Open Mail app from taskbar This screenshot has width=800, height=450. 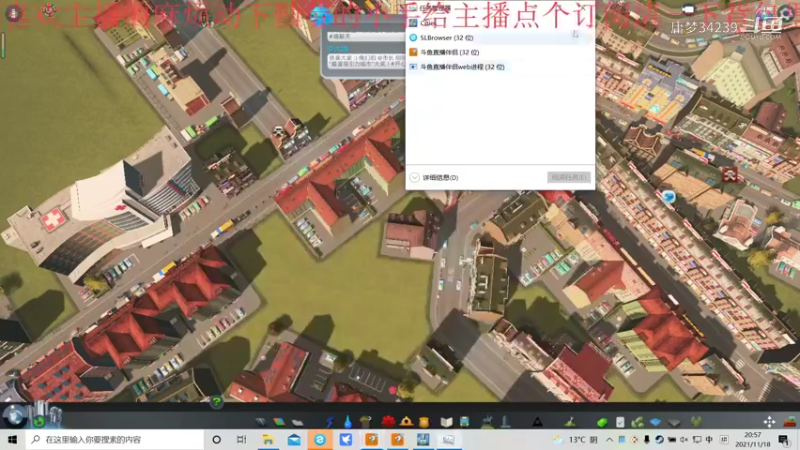[x=294, y=439]
